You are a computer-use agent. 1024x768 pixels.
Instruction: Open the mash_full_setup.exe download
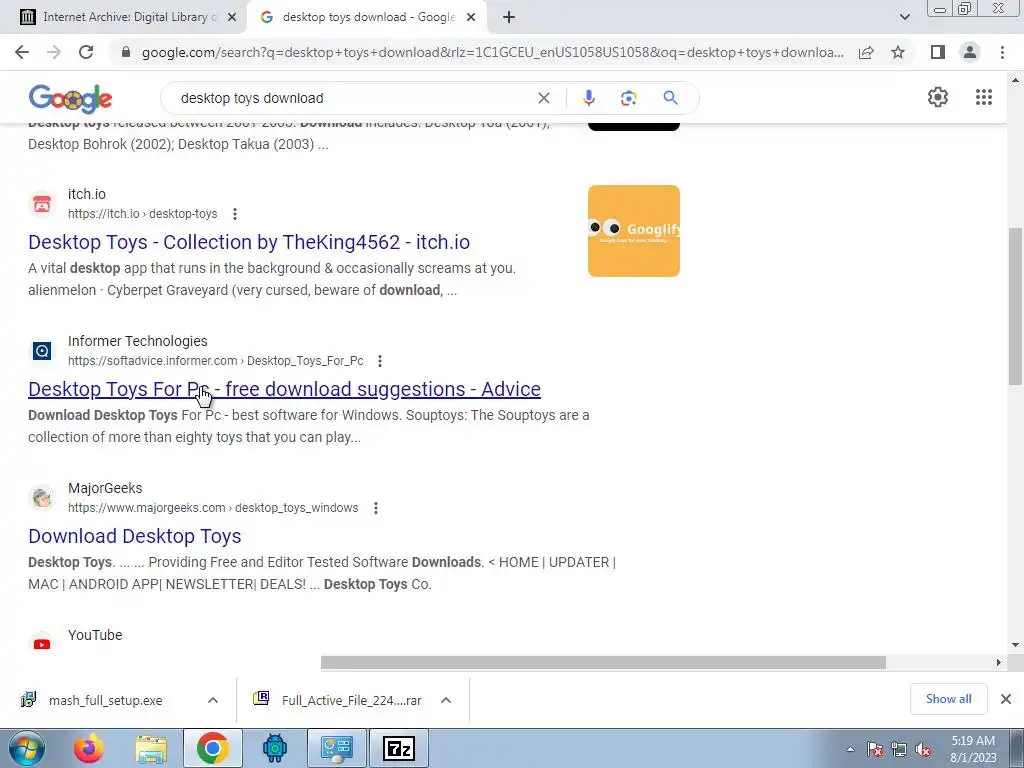(106, 700)
